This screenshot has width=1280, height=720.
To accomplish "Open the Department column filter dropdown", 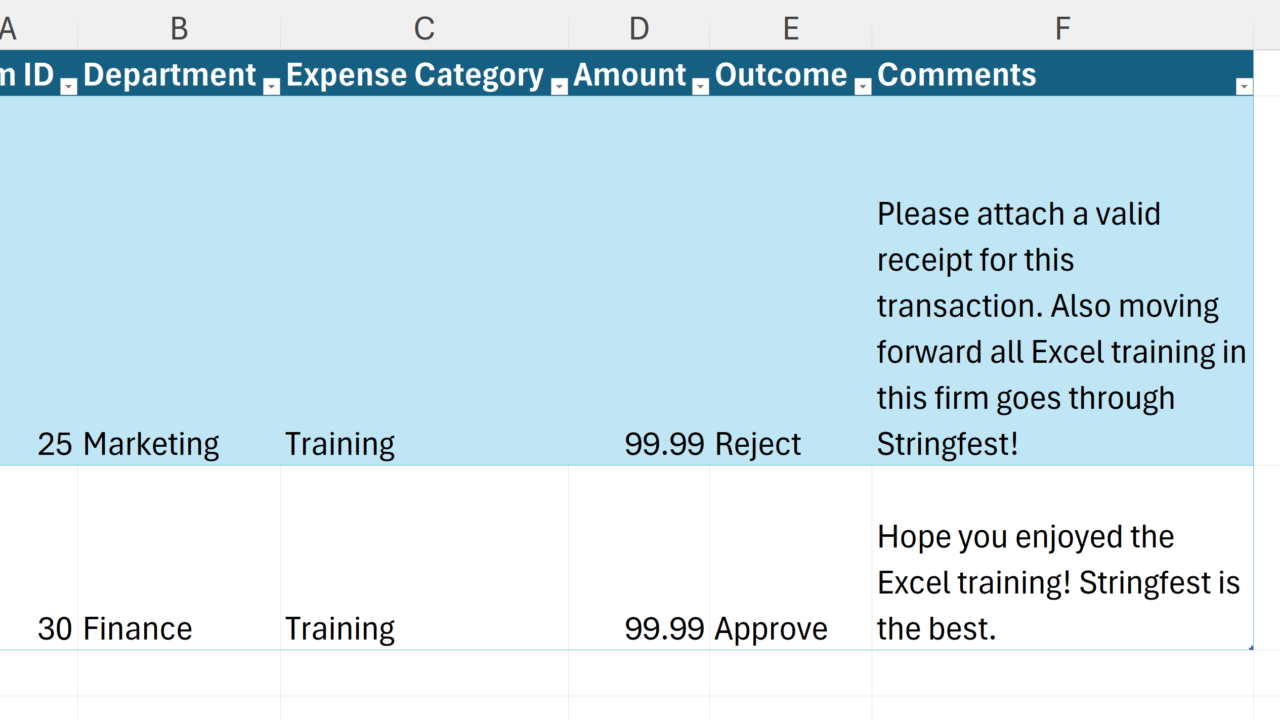I will pos(271,87).
